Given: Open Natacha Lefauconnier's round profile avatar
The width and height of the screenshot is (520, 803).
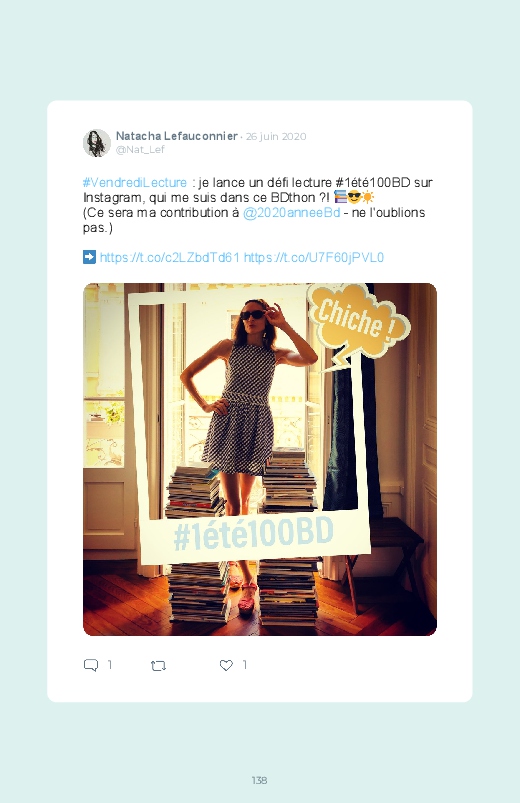Looking at the screenshot, I should 97,143.
